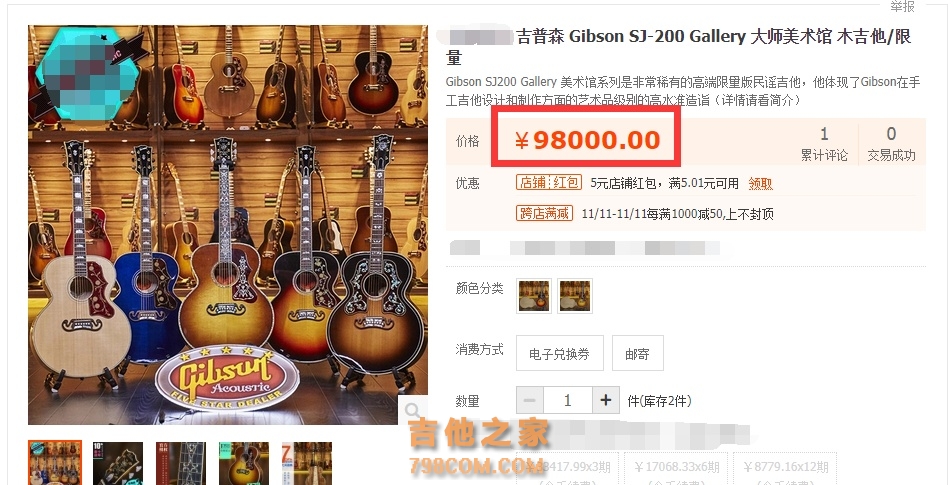The image size is (948, 485).
Task: Click the 店铺红包 promotion tag
Action: (548, 183)
